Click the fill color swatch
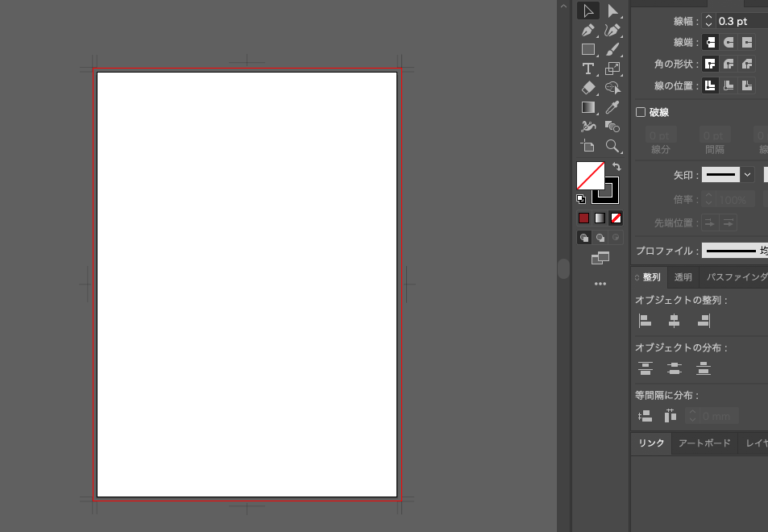 (590, 176)
